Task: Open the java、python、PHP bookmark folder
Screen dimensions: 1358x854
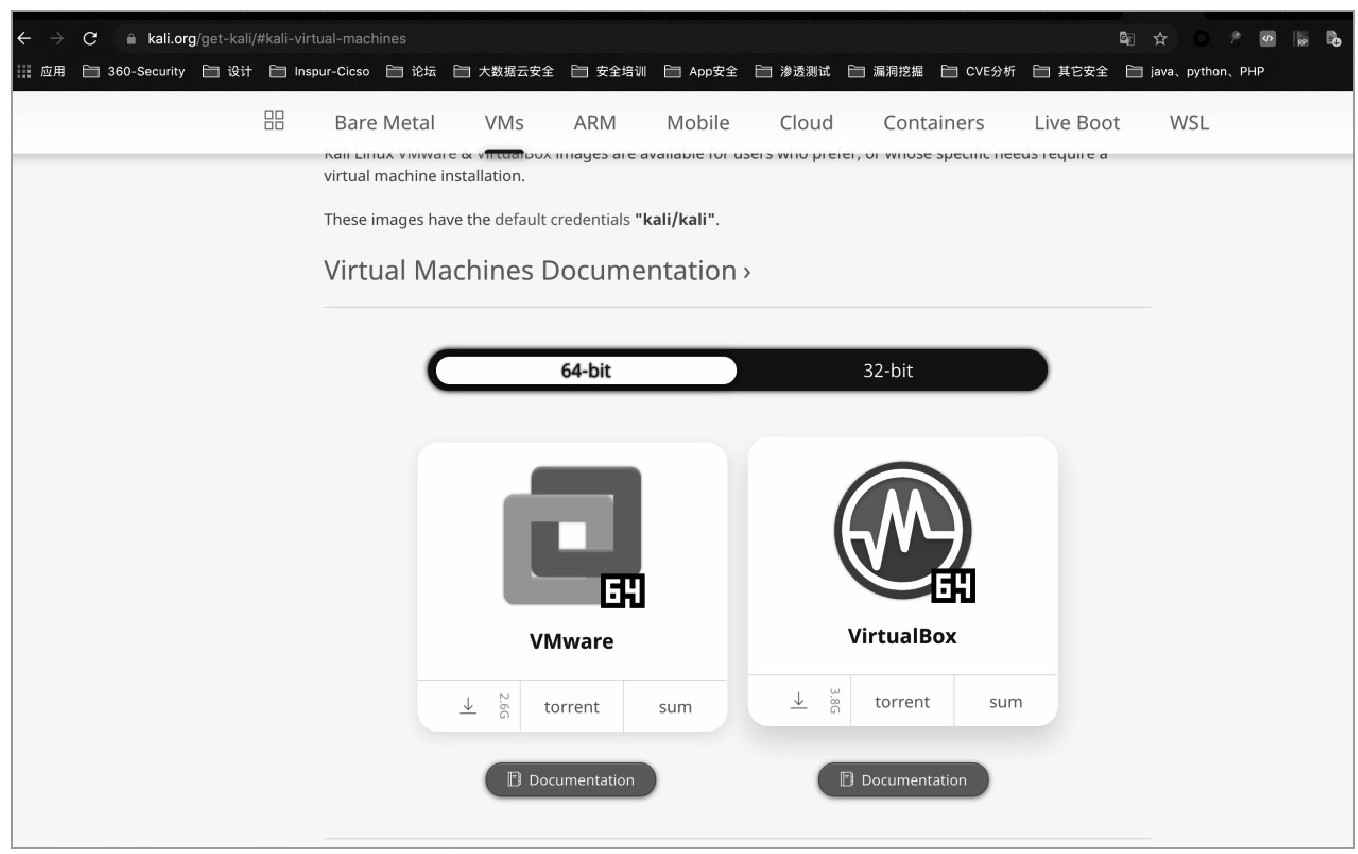Action: pos(1195,71)
